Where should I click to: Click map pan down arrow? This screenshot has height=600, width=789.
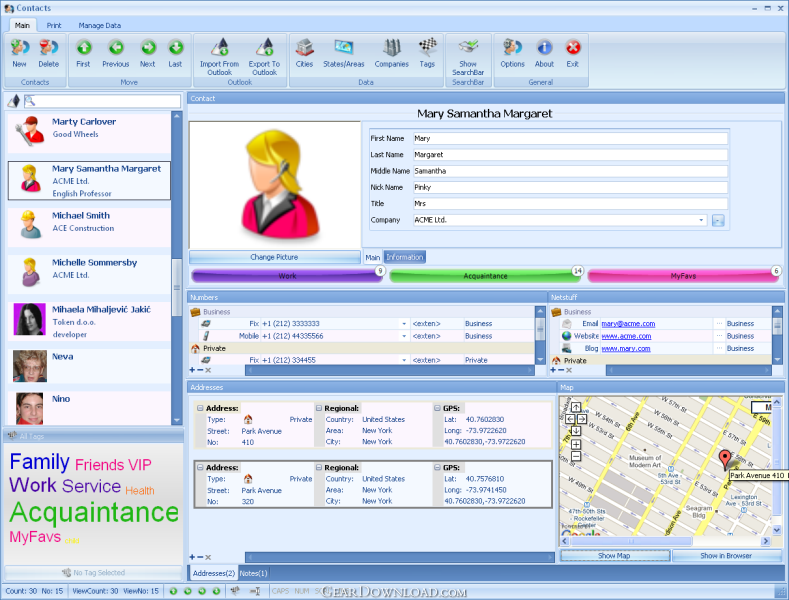(576, 431)
